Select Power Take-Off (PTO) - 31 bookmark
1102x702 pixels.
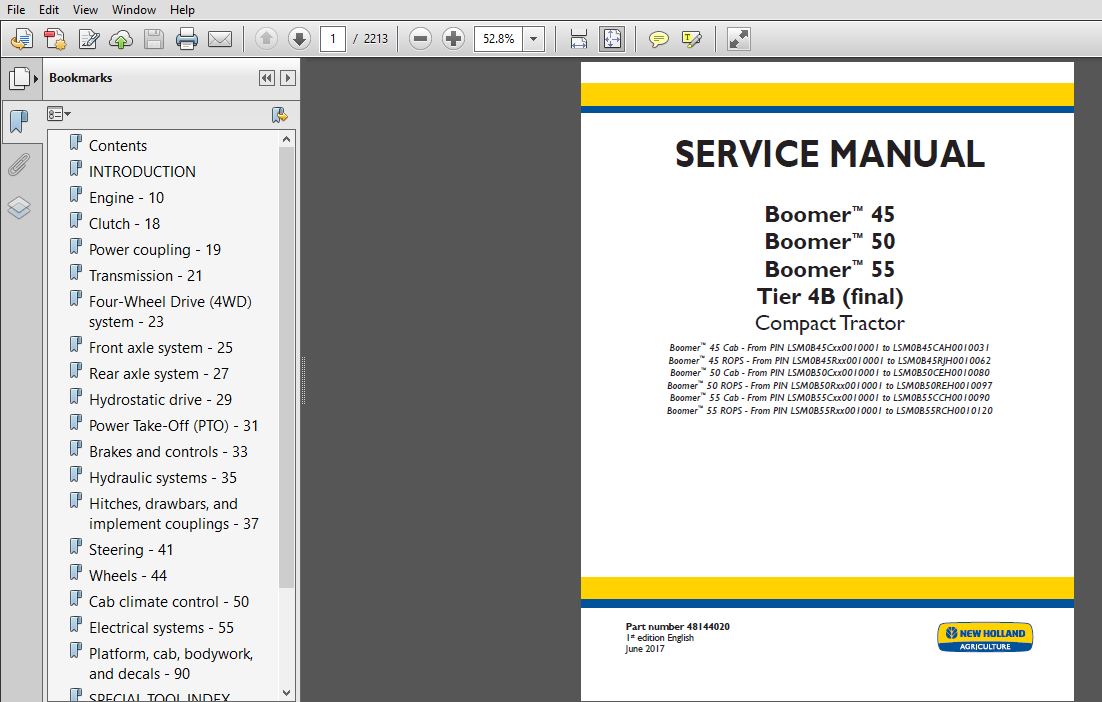[174, 426]
